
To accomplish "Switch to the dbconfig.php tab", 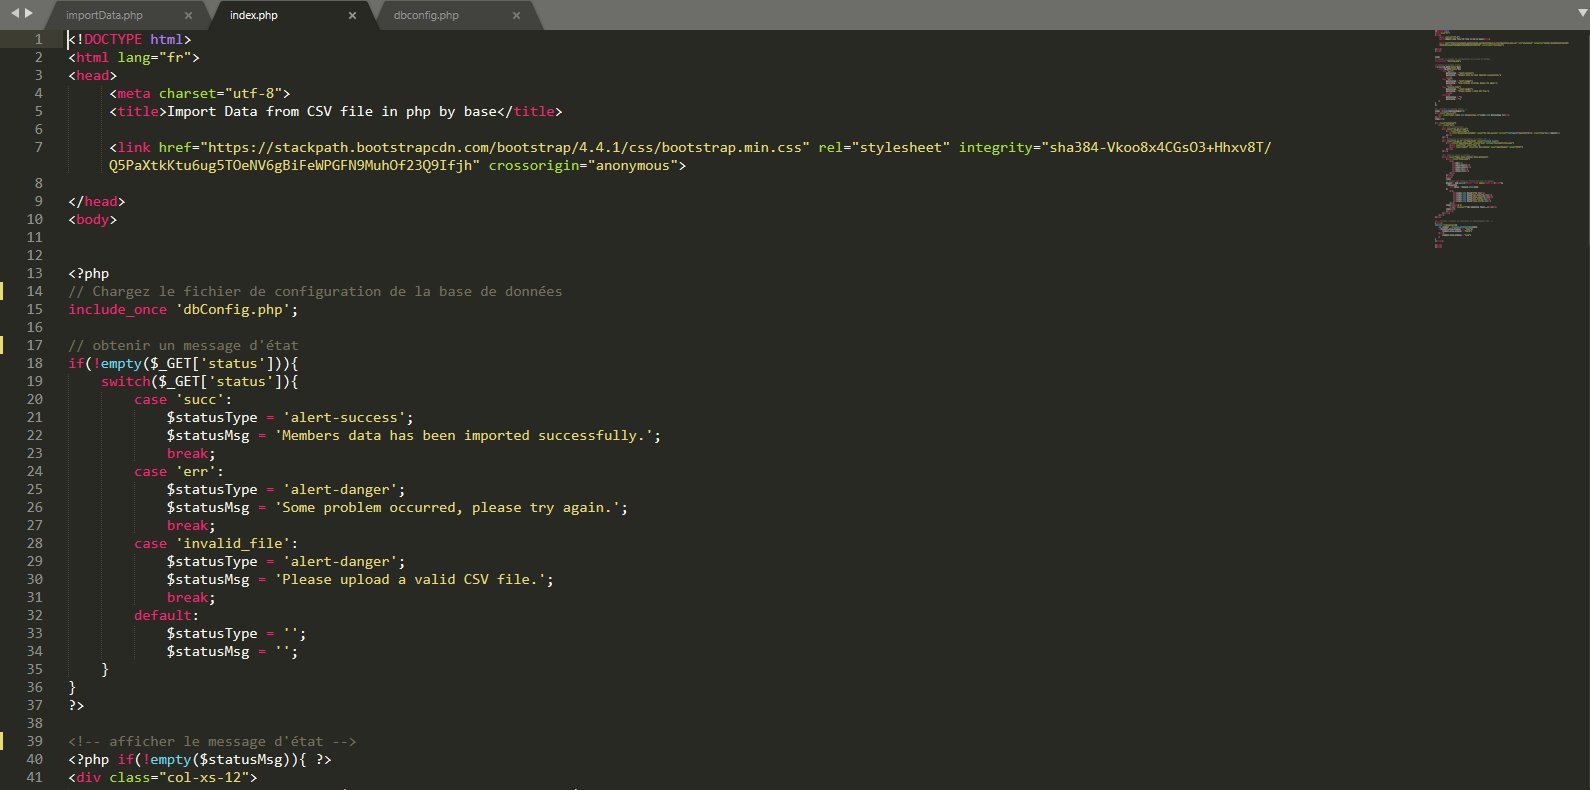I will [x=427, y=16].
